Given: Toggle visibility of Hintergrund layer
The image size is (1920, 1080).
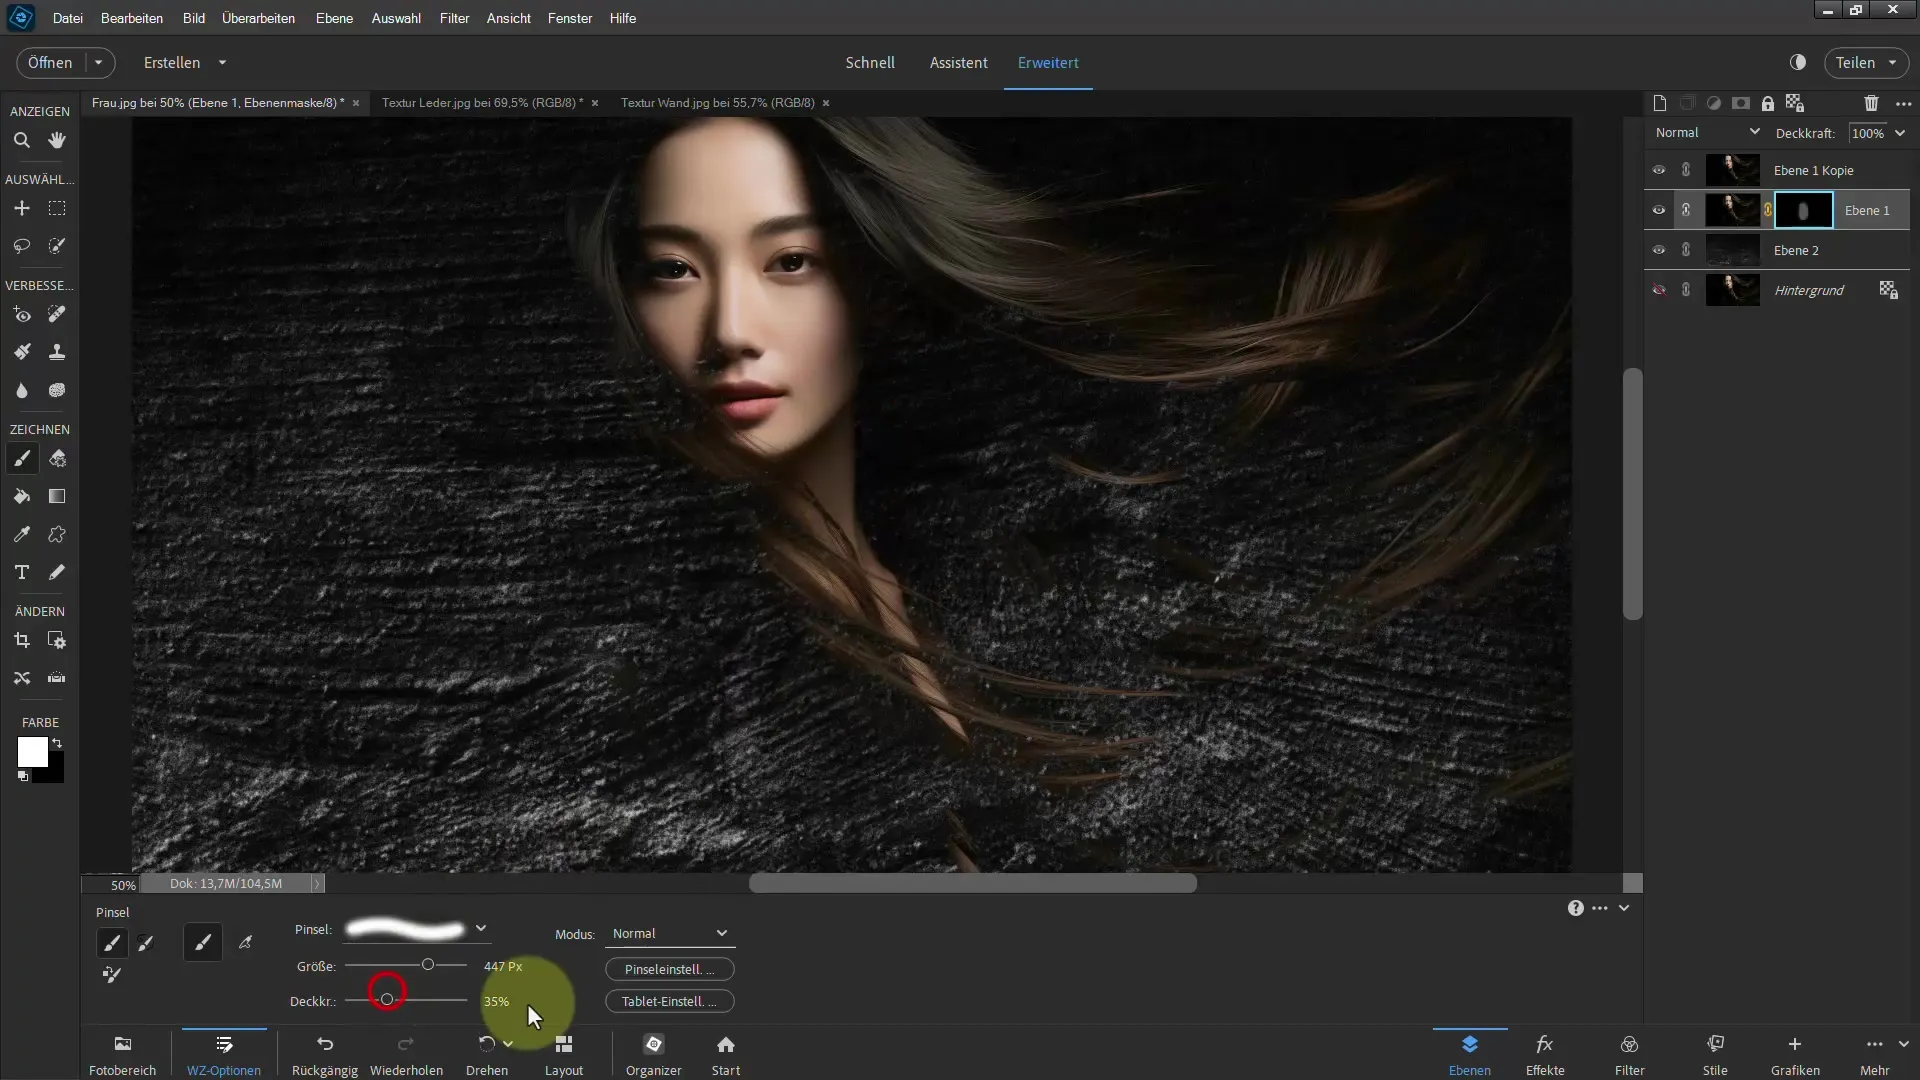Looking at the screenshot, I should click(x=1659, y=289).
